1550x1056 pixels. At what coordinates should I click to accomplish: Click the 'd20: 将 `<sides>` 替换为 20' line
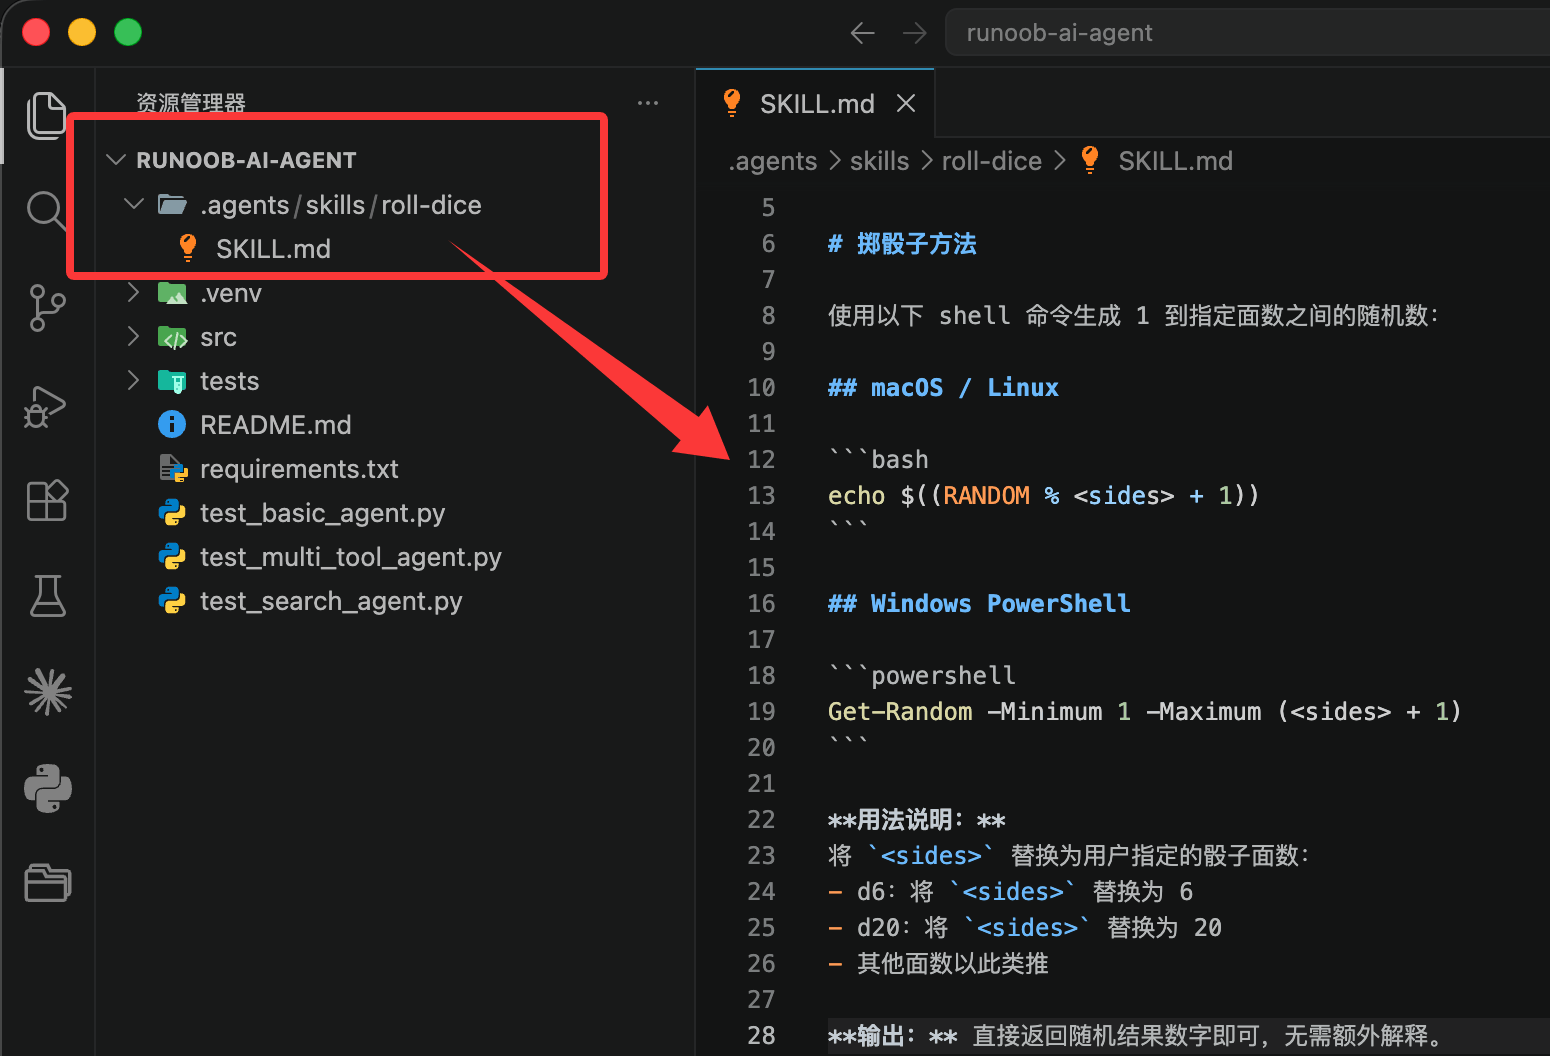click(1025, 928)
